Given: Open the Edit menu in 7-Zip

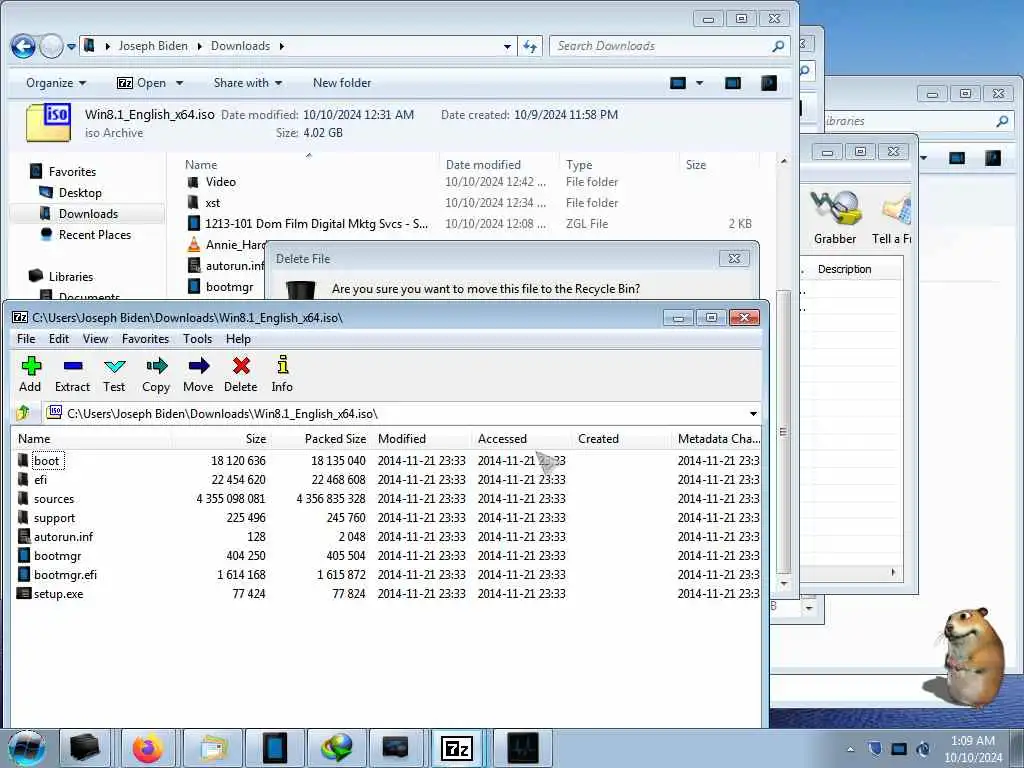Looking at the screenshot, I should pyautogui.click(x=59, y=338).
